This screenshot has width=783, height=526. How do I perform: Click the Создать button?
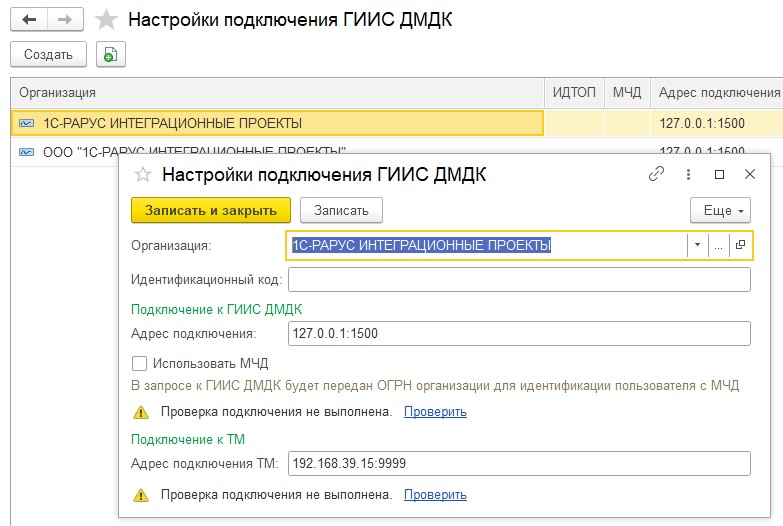(x=48, y=54)
